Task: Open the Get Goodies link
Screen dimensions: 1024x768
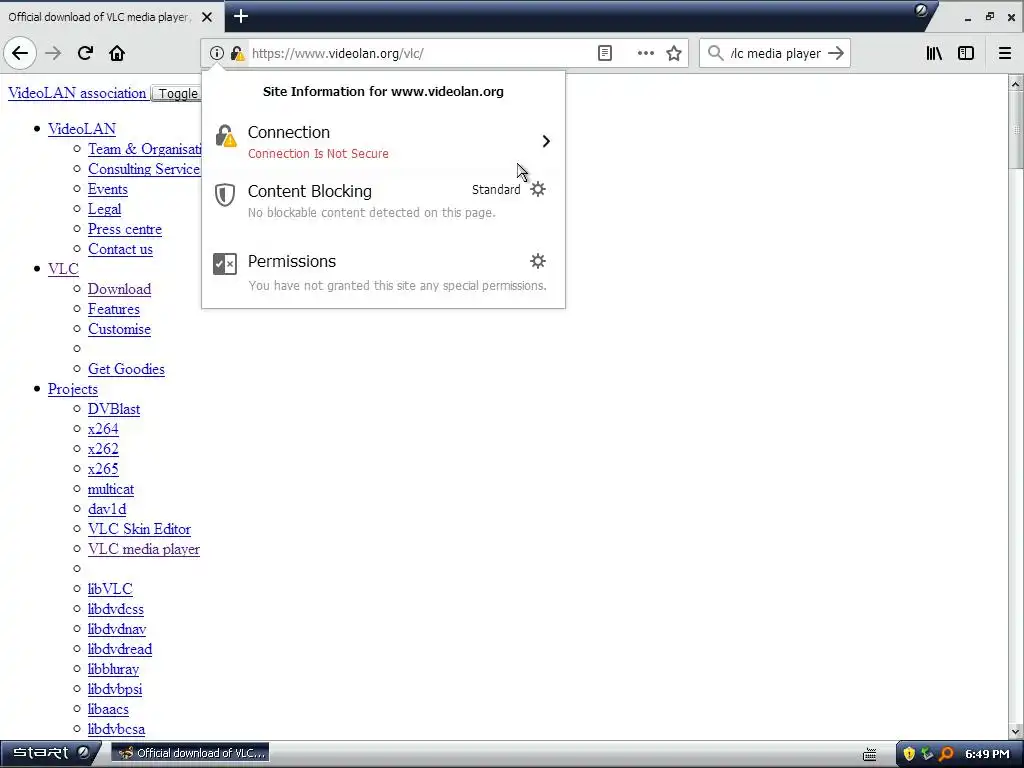Action: coord(126,369)
